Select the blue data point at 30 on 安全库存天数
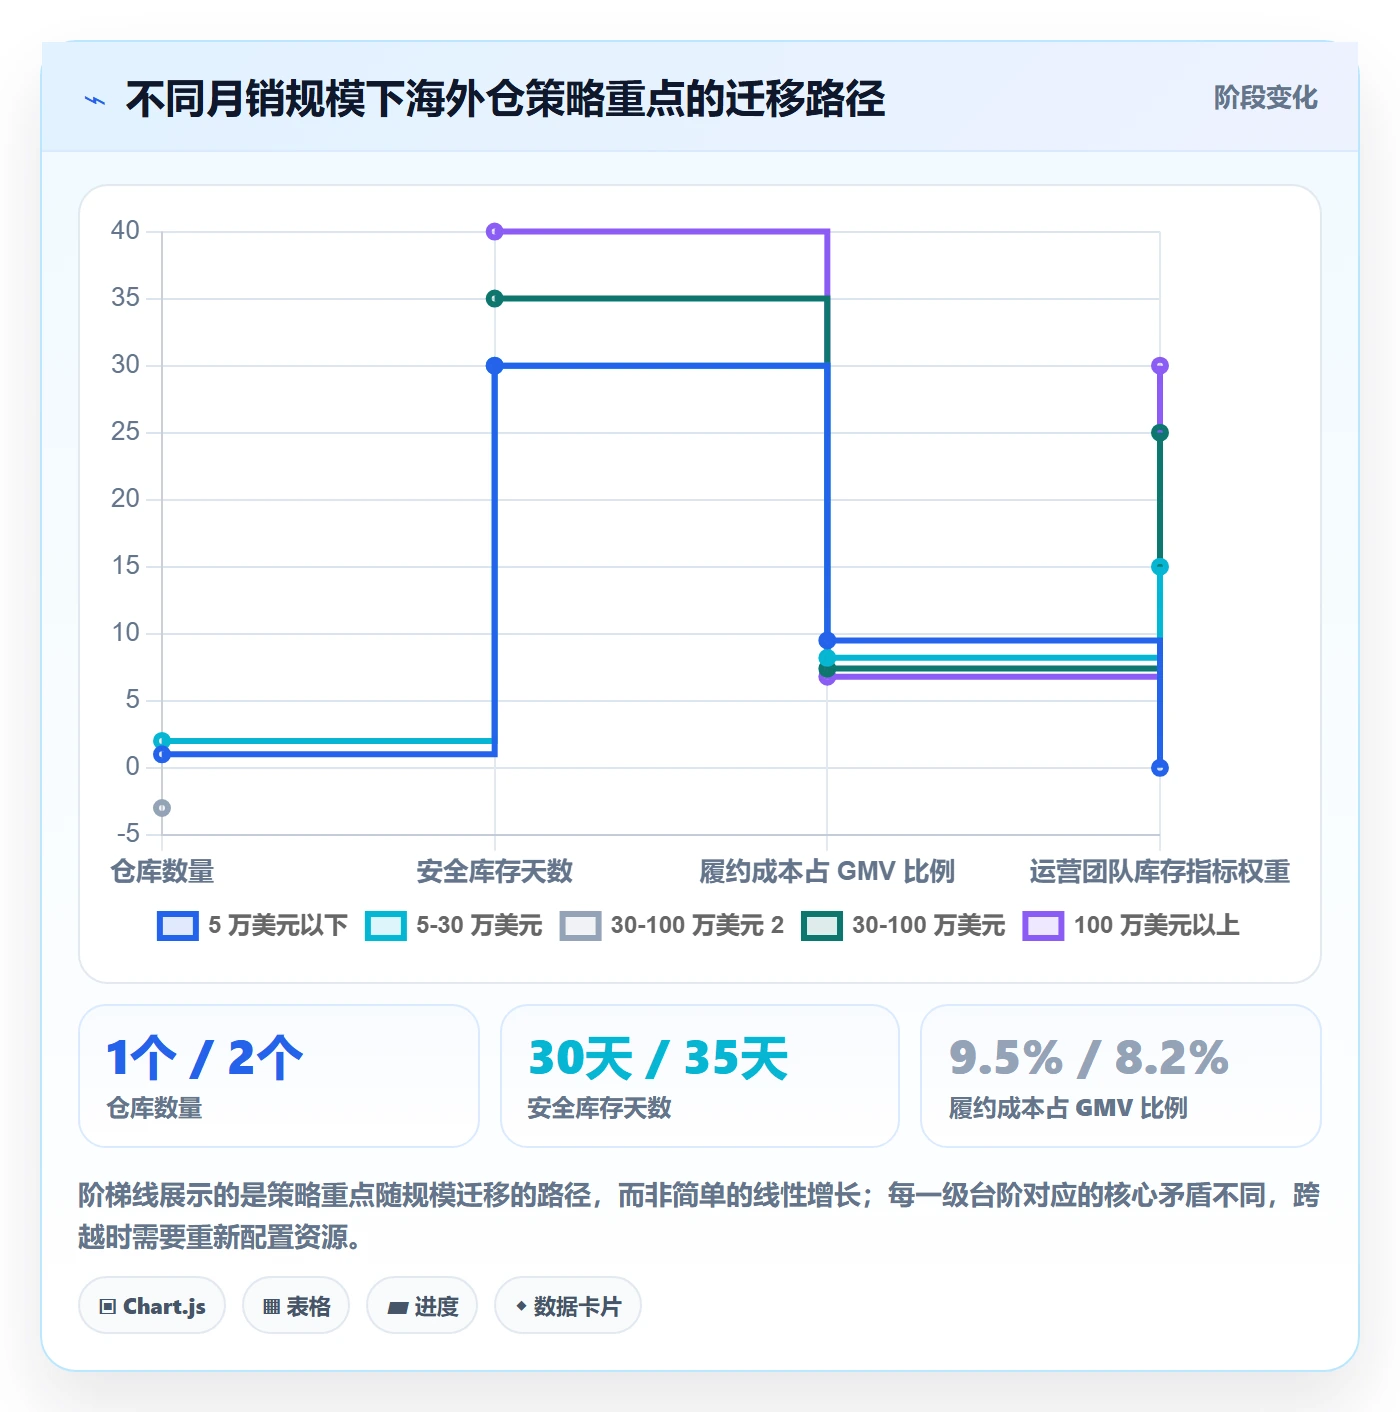The height and width of the screenshot is (1412, 1400). point(494,366)
